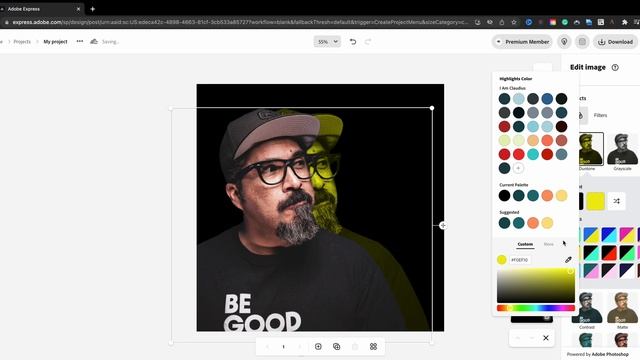The height and width of the screenshot is (360, 640).
Task: Click inside the saturation brightness gradient box
Action: click(x=536, y=285)
